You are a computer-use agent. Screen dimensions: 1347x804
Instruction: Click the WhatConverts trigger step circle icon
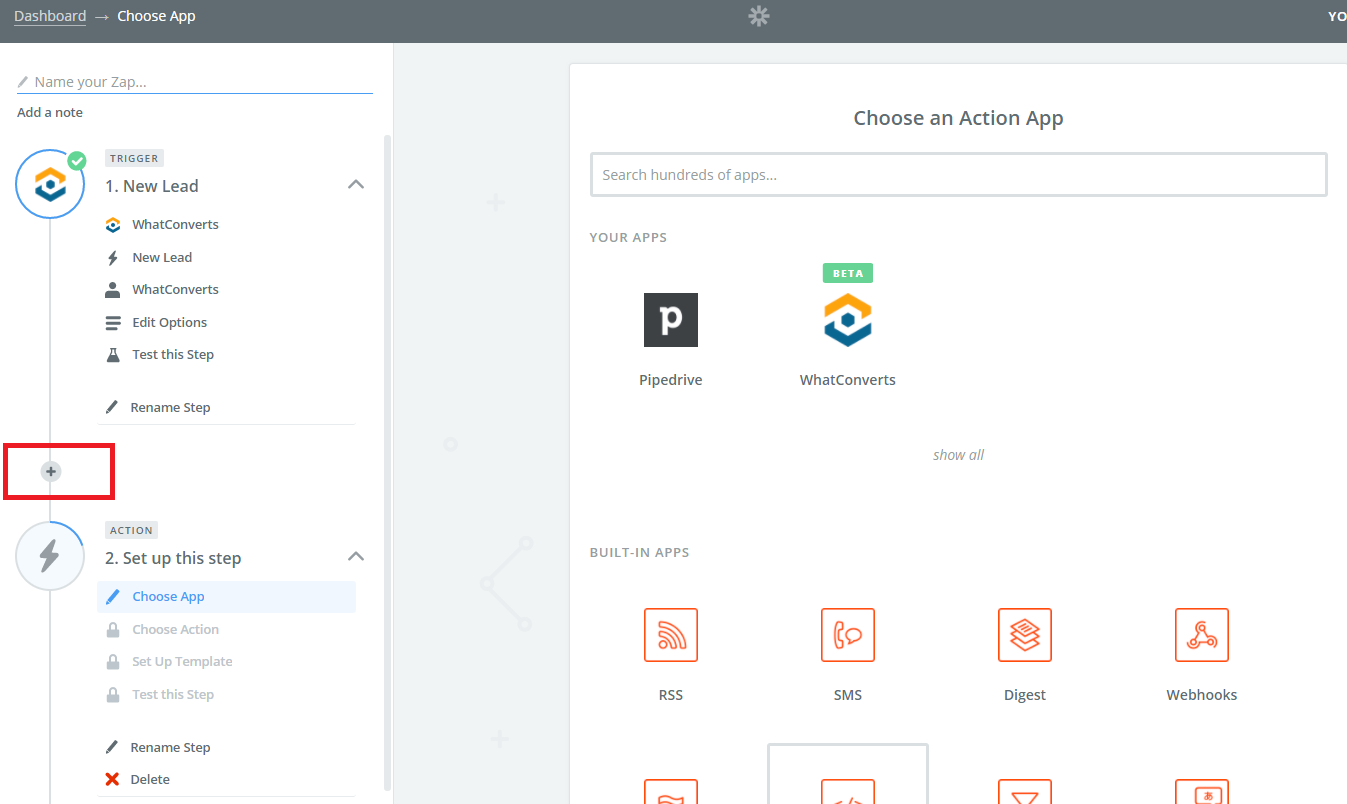coord(50,184)
